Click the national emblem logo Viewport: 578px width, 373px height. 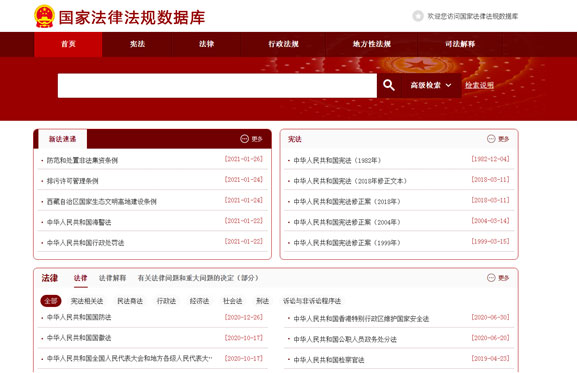coord(45,16)
